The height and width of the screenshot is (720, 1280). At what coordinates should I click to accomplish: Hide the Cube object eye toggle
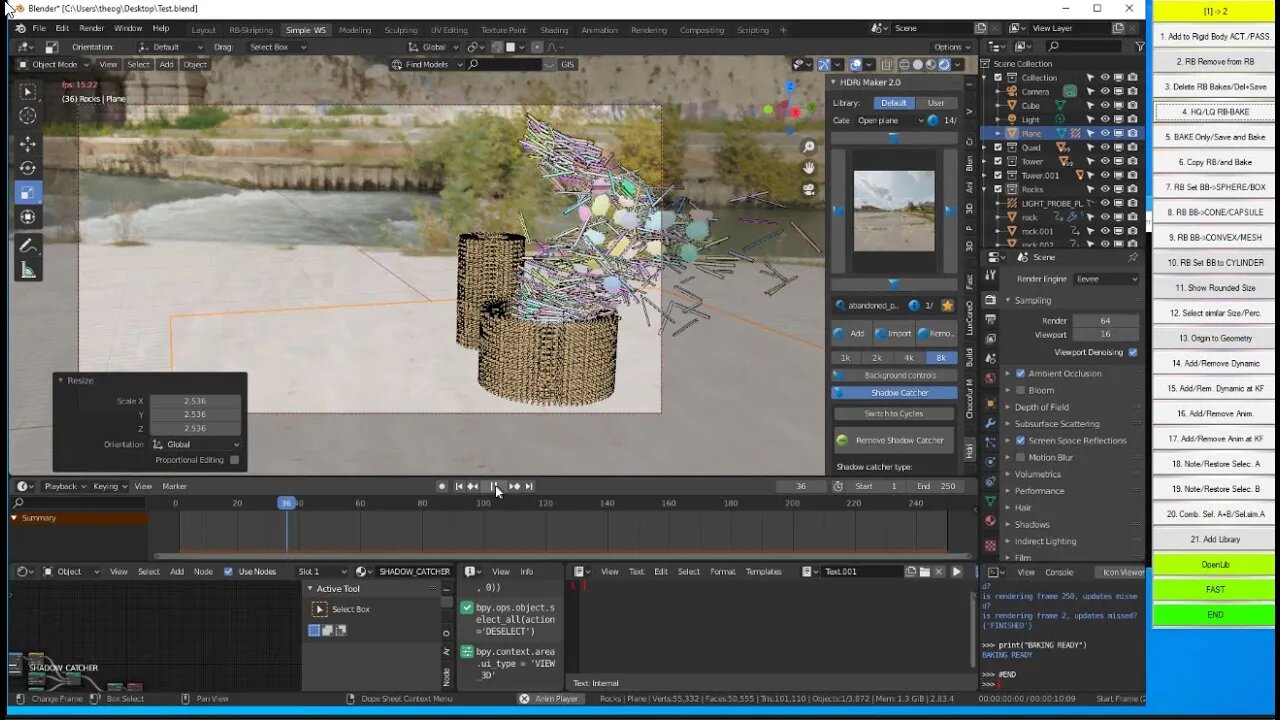[x=1105, y=105]
